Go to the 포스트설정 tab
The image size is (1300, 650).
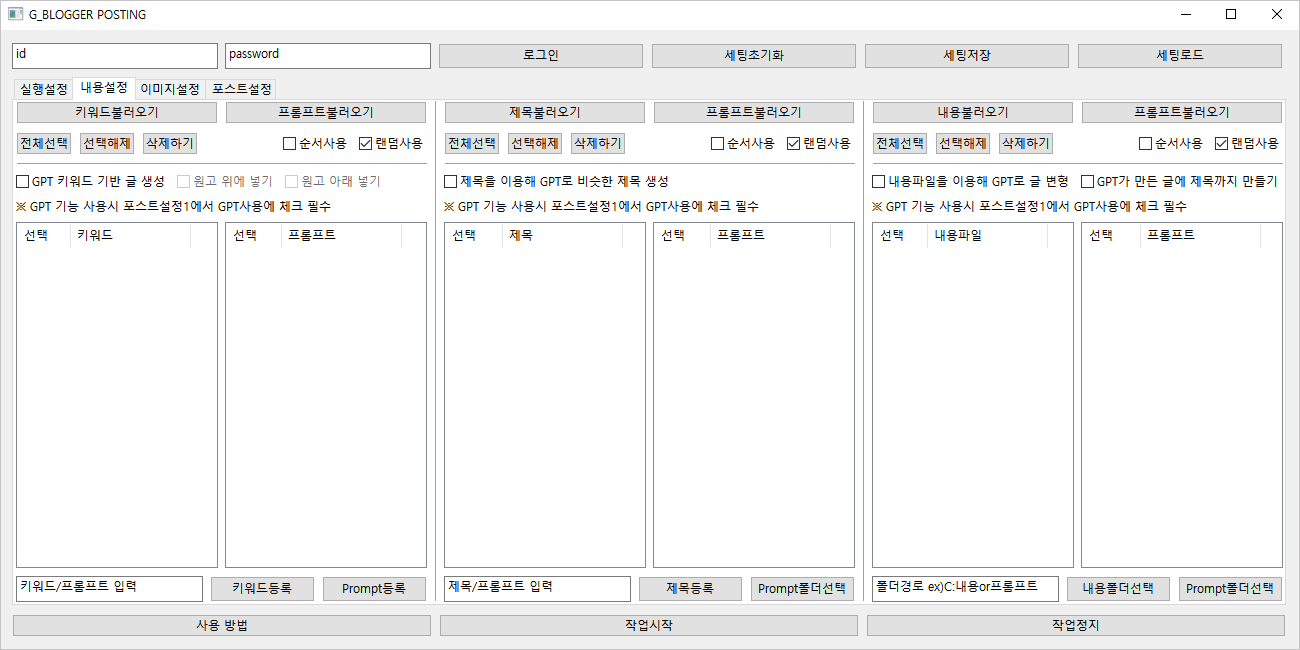coord(242,89)
